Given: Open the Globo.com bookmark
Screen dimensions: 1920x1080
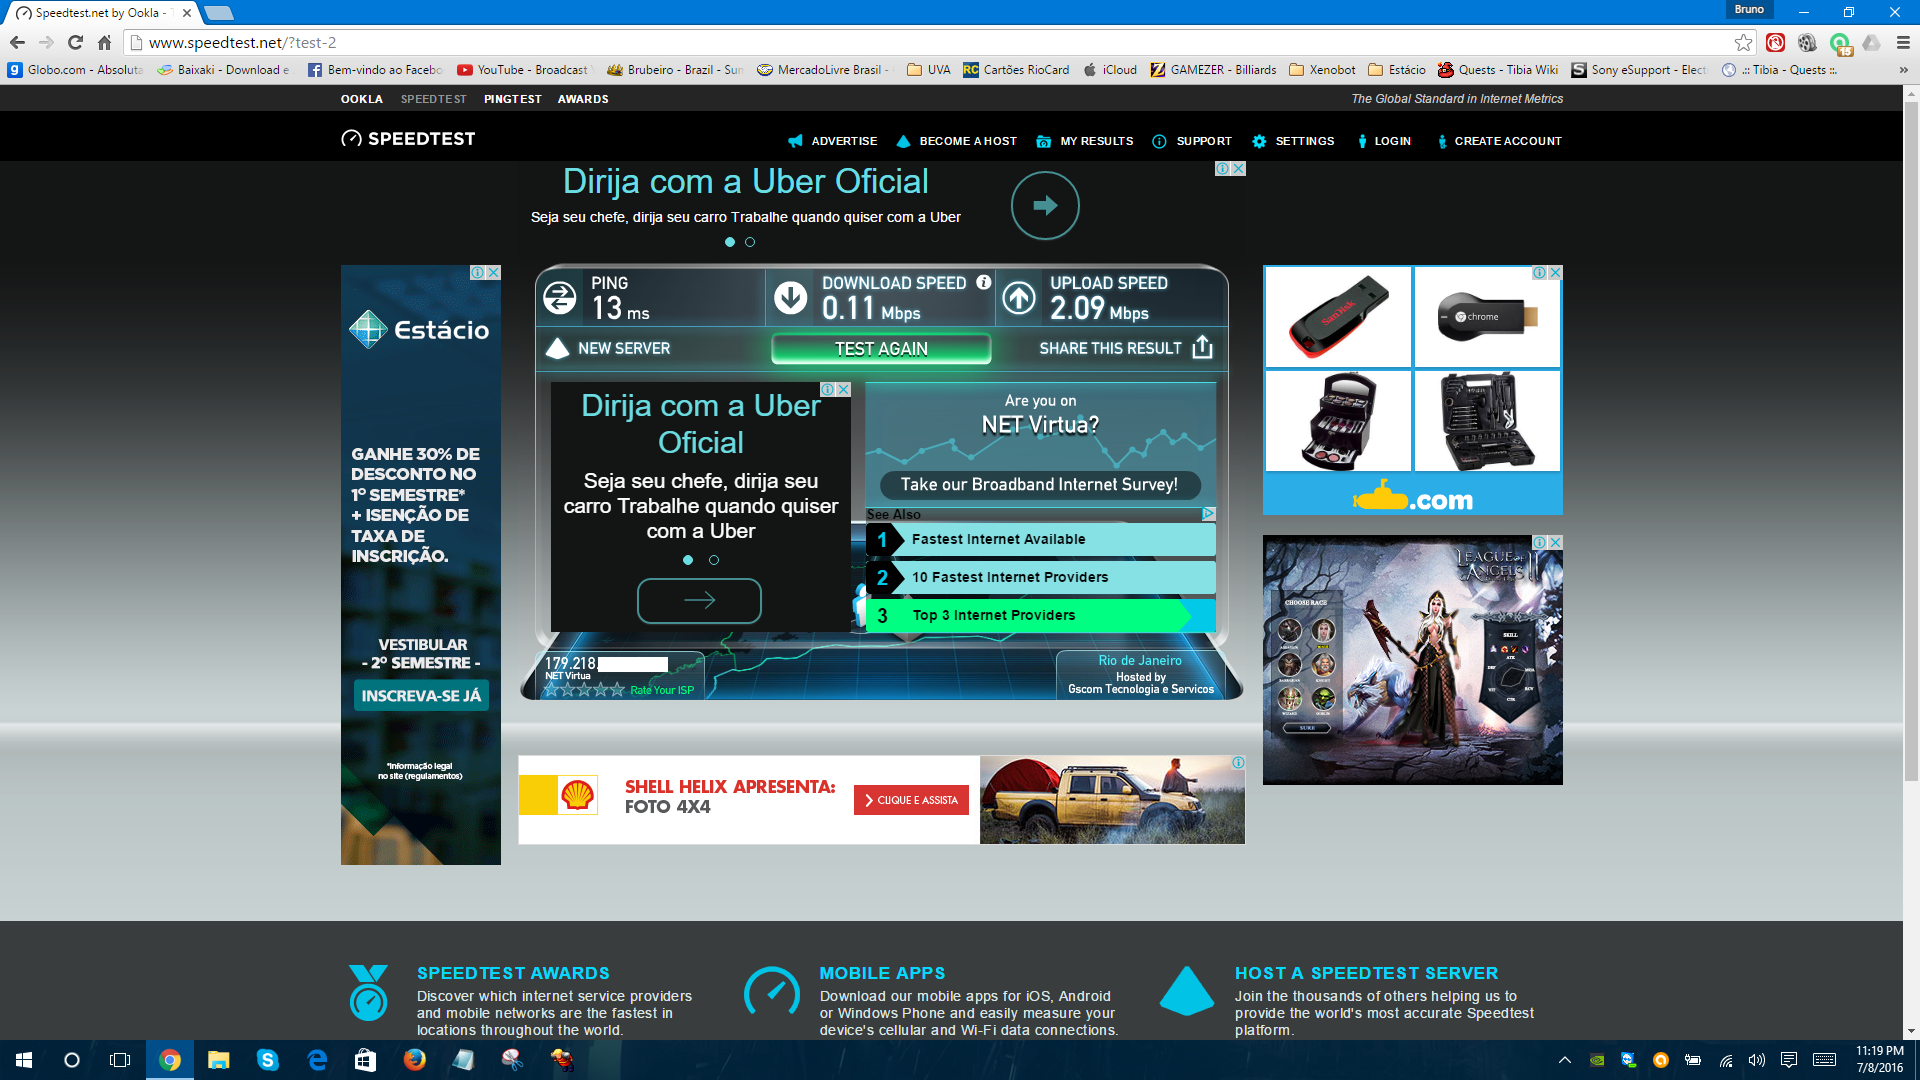Looking at the screenshot, I should click(75, 70).
